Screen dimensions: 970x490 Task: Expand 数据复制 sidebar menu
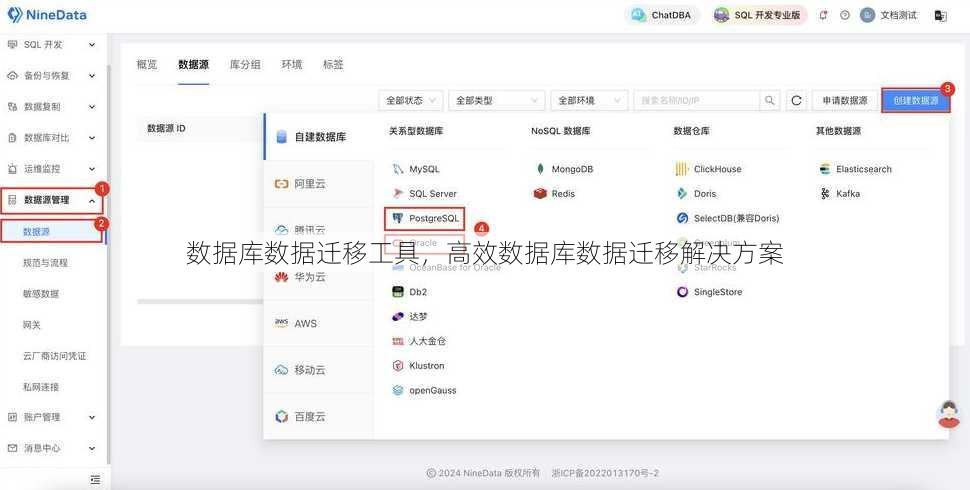52,106
